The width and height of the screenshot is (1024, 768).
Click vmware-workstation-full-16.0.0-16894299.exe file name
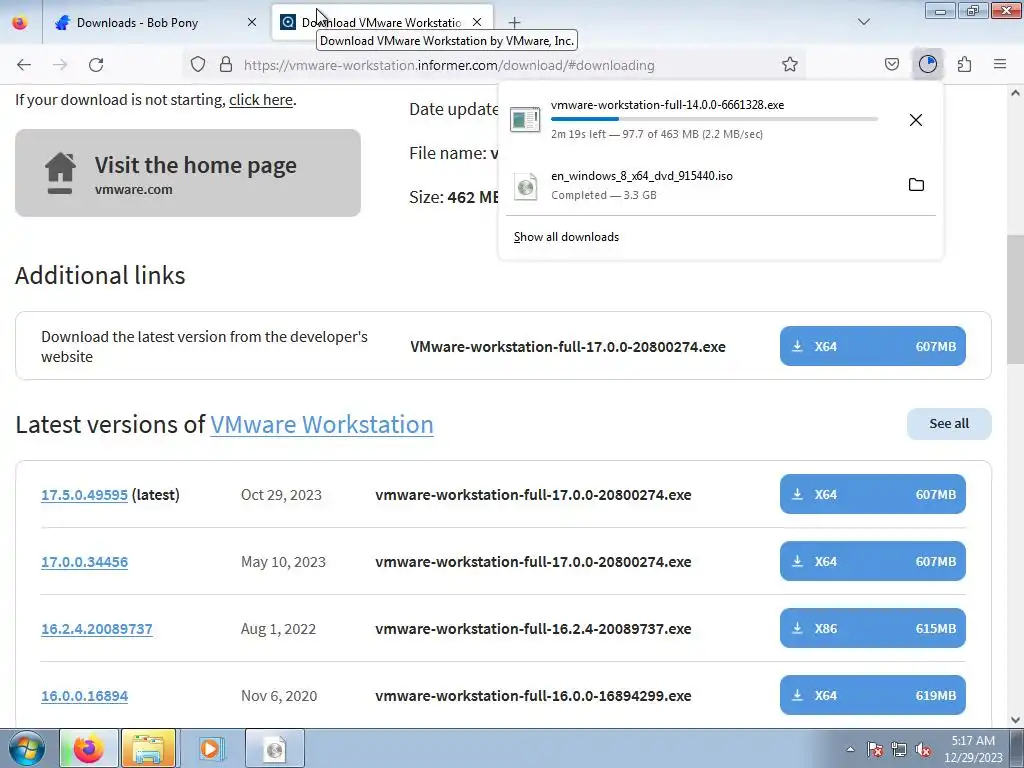click(533, 696)
